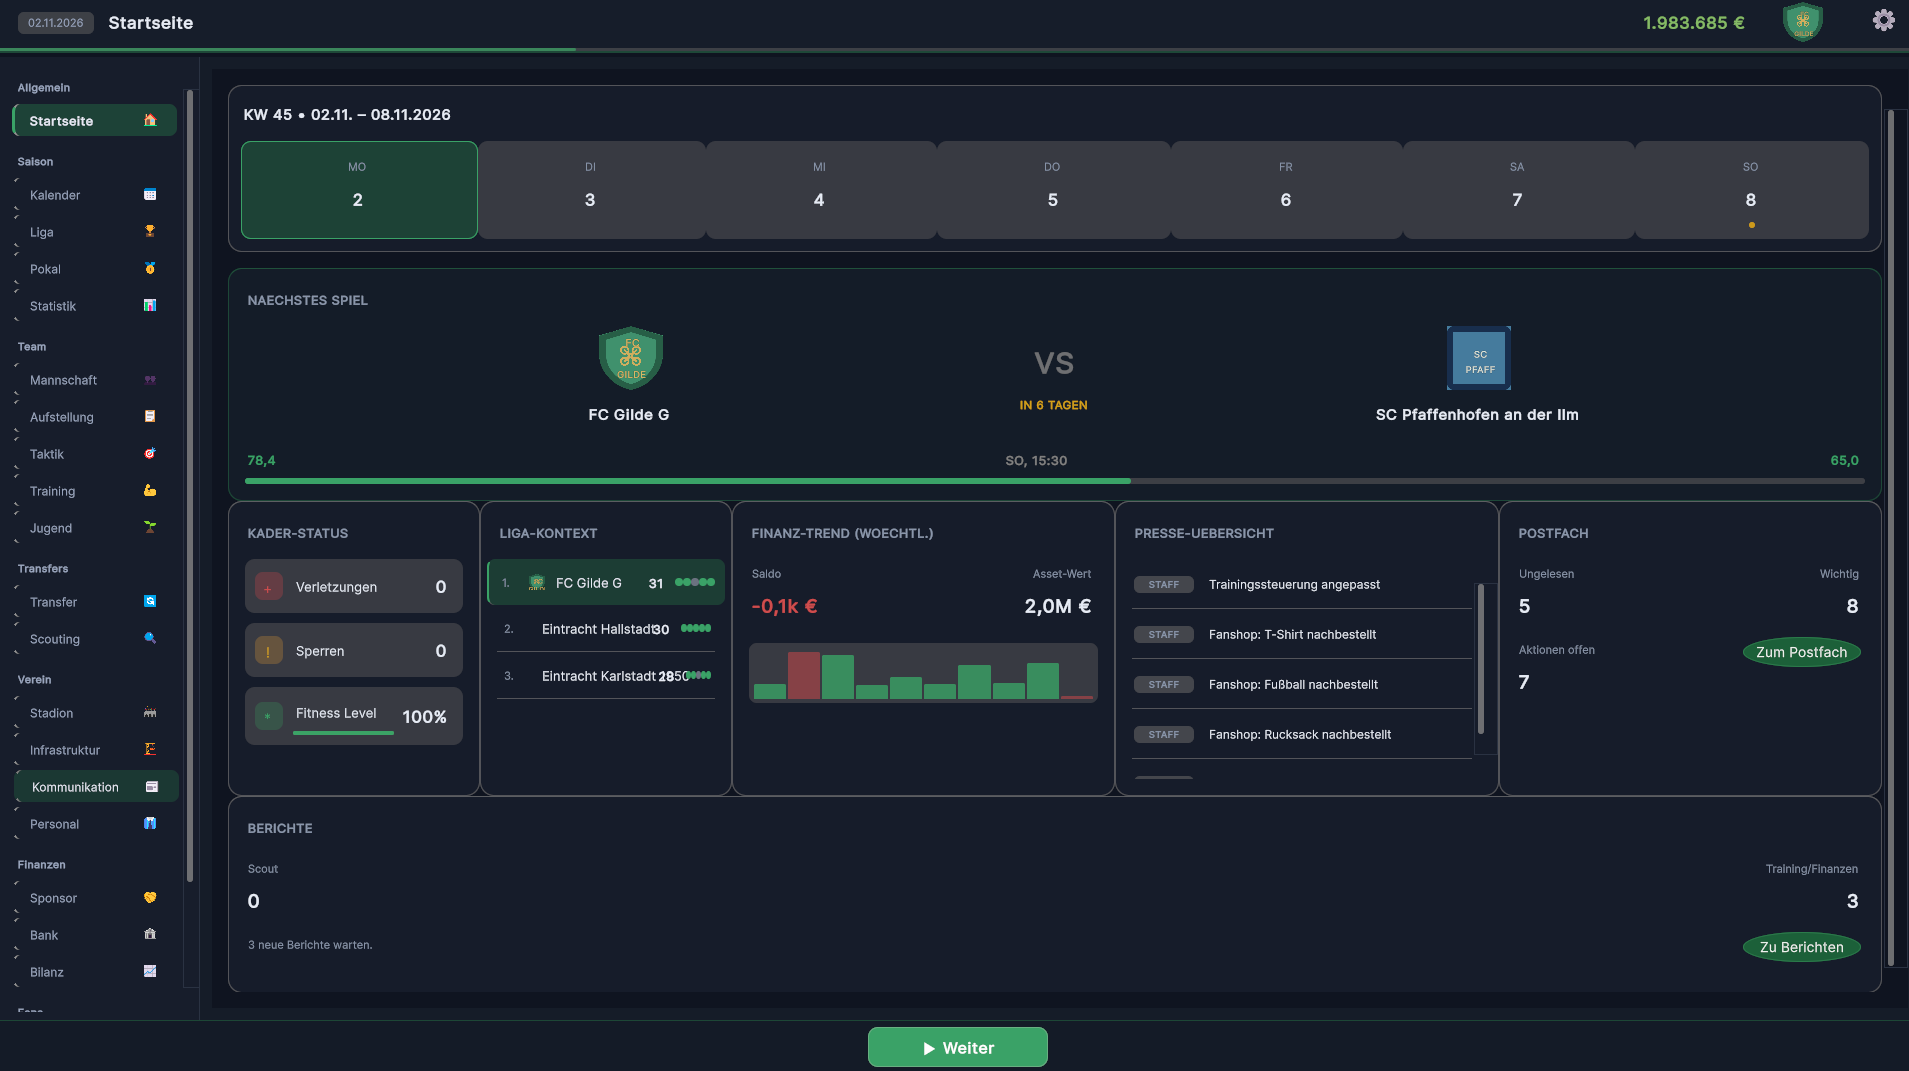Click the weekly finance bar chart
This screenshot has height=1071, width=1909.
pyautogui.click(x=923, y=673)
